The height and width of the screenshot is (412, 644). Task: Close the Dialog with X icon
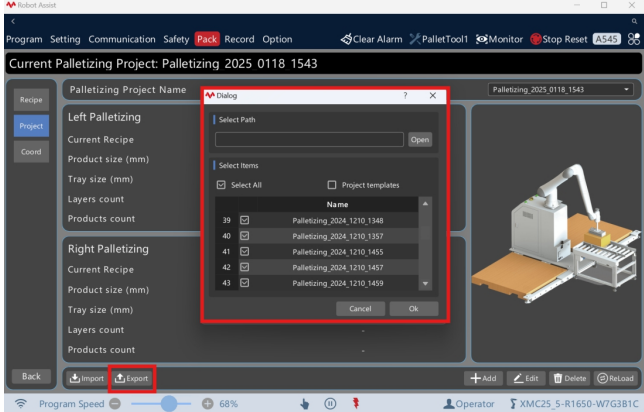pos(433,95)
